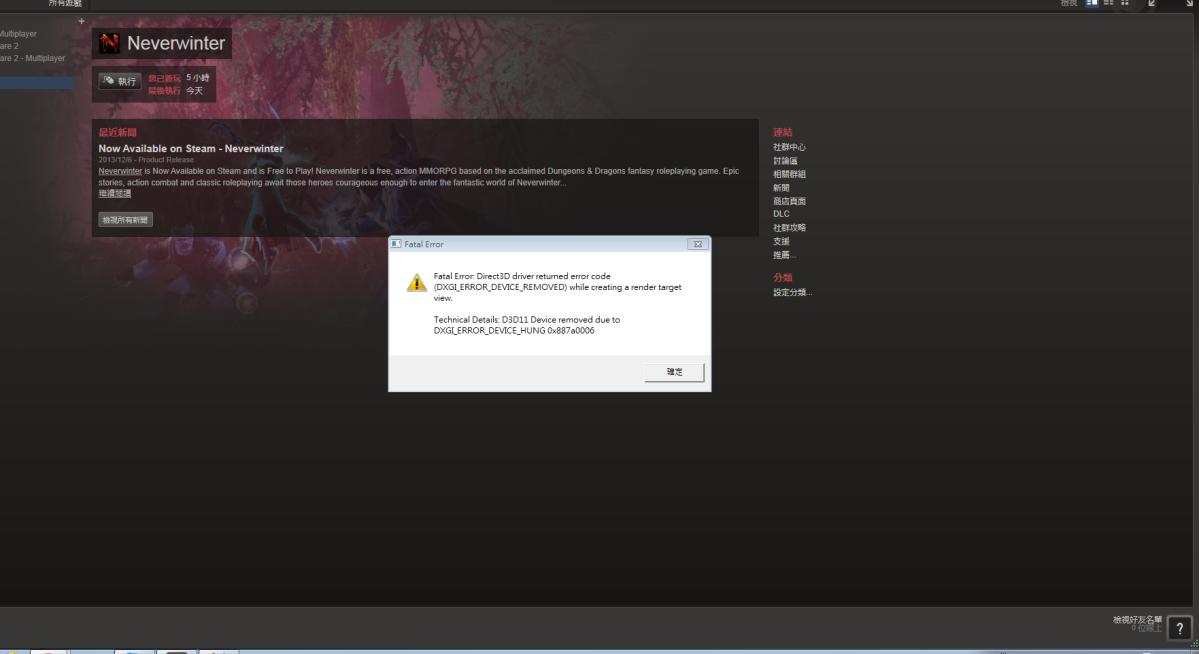The image size is (1199, 654).
Task: Switch library to list view mode
Action: point(1106,3)
